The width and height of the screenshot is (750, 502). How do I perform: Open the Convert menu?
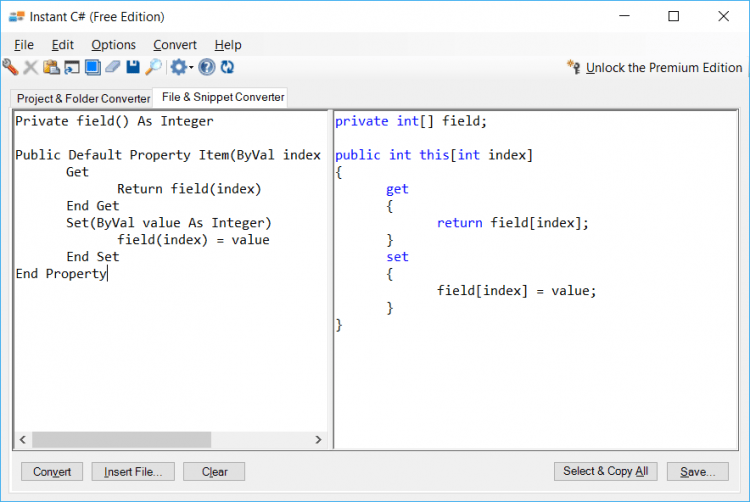click(x=175, y=45)
